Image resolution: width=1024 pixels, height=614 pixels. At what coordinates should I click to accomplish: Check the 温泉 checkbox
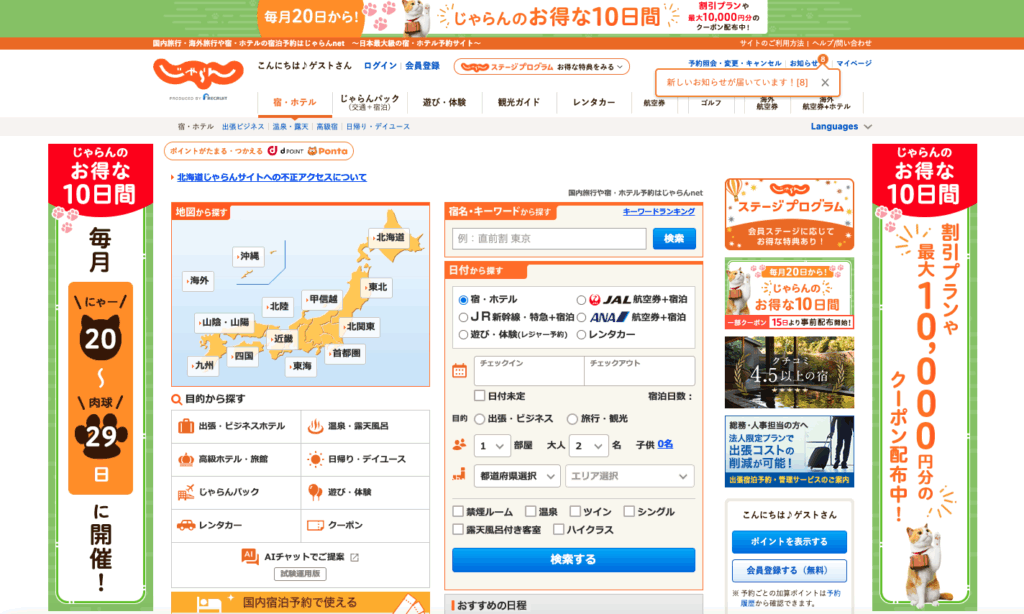point(530,511)
